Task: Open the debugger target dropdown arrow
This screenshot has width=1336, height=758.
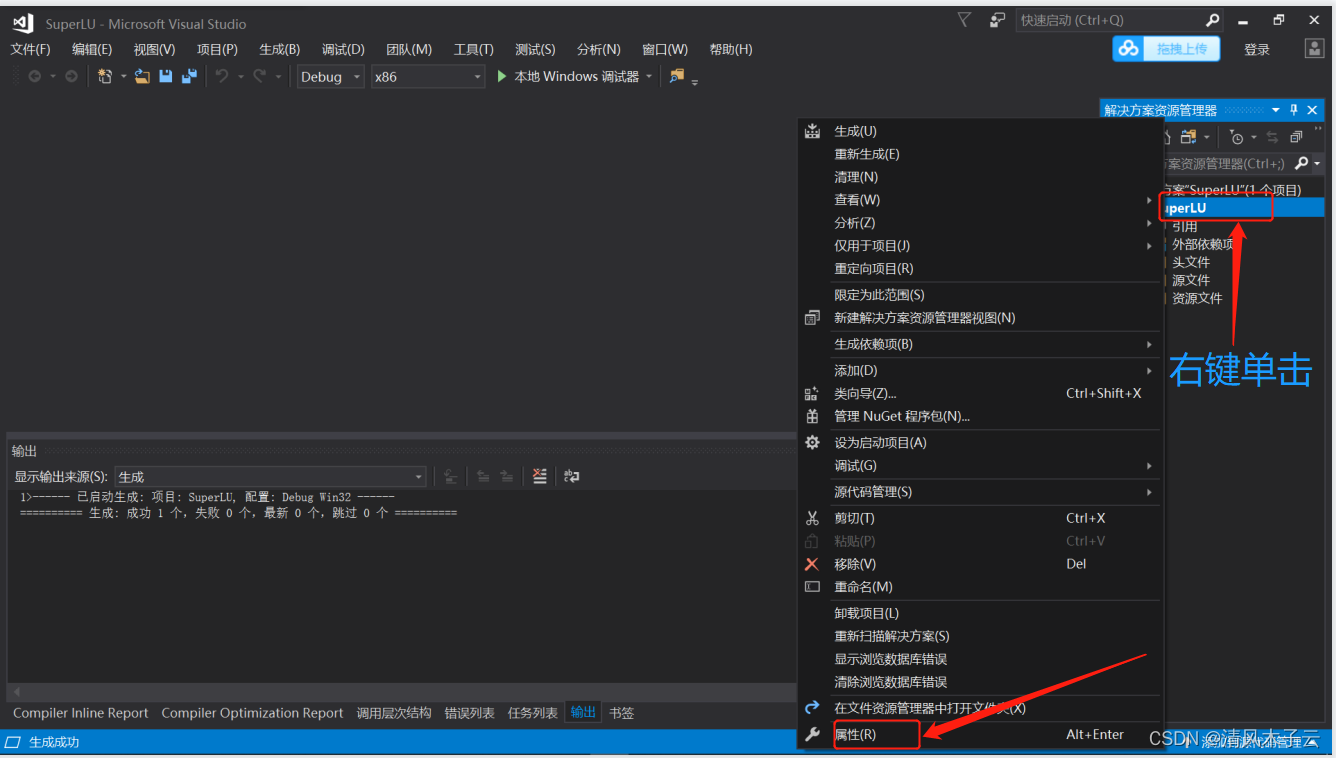Action: [649, 77]
